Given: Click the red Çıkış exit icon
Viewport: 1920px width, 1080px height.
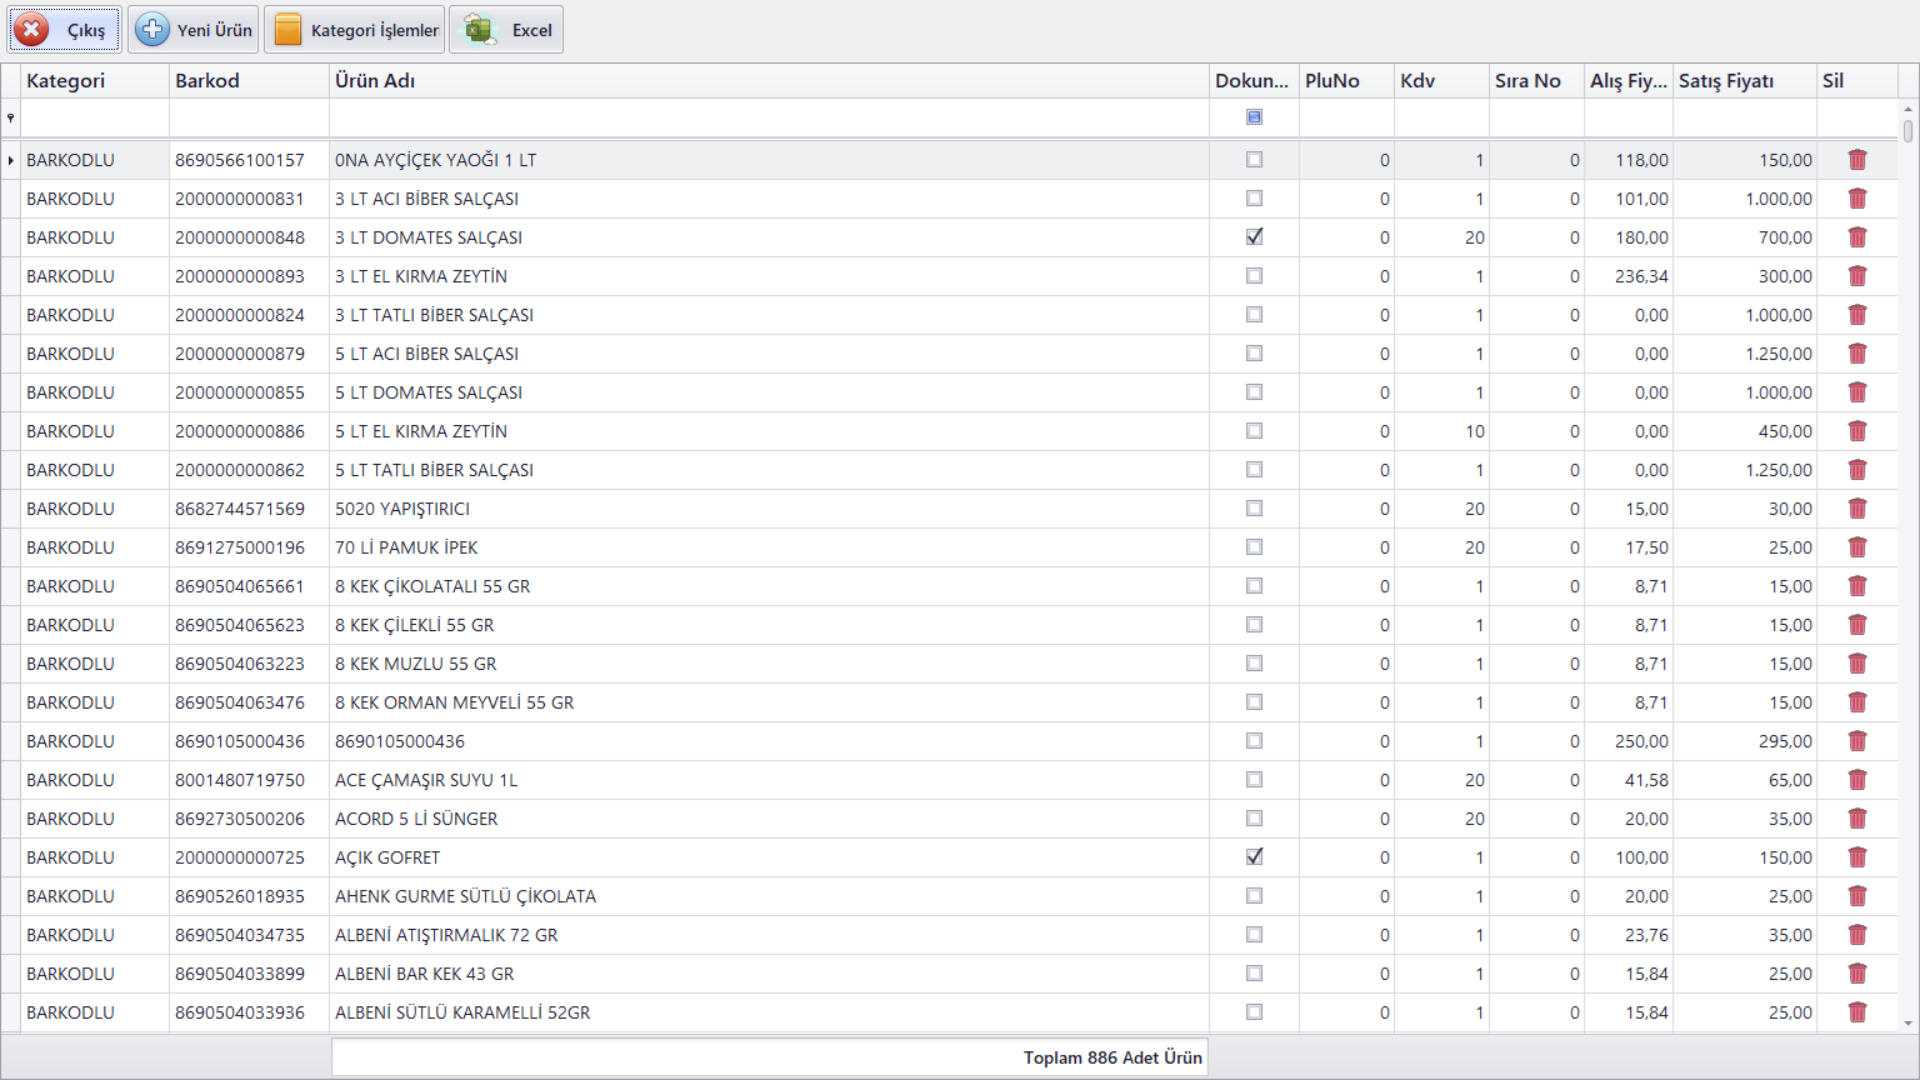Looking at the screenshot, I should coord(32,30).
